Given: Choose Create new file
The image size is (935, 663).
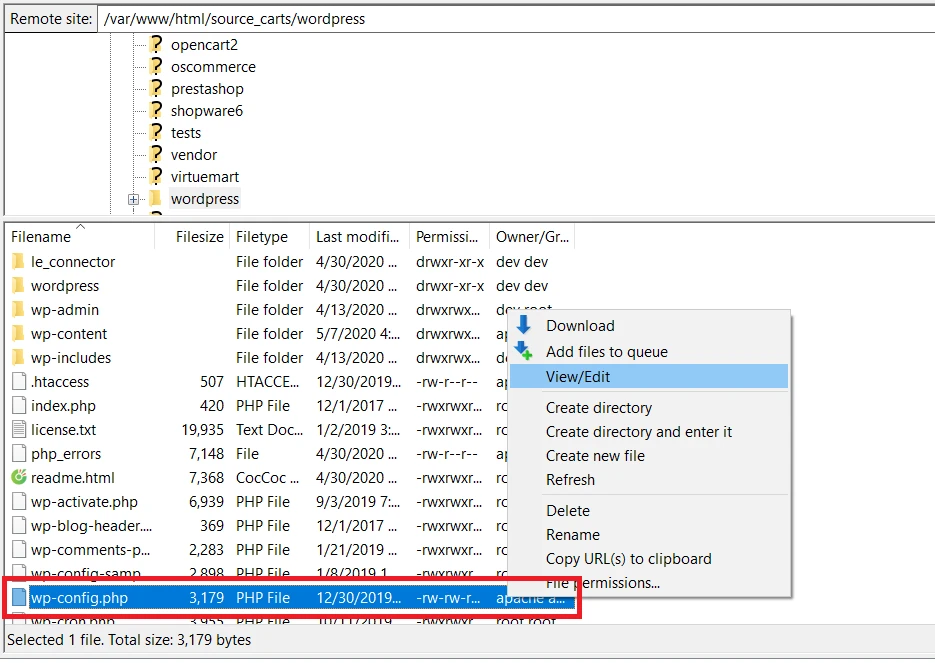Looking at the screenshot, I should click(x=649, y=456).
